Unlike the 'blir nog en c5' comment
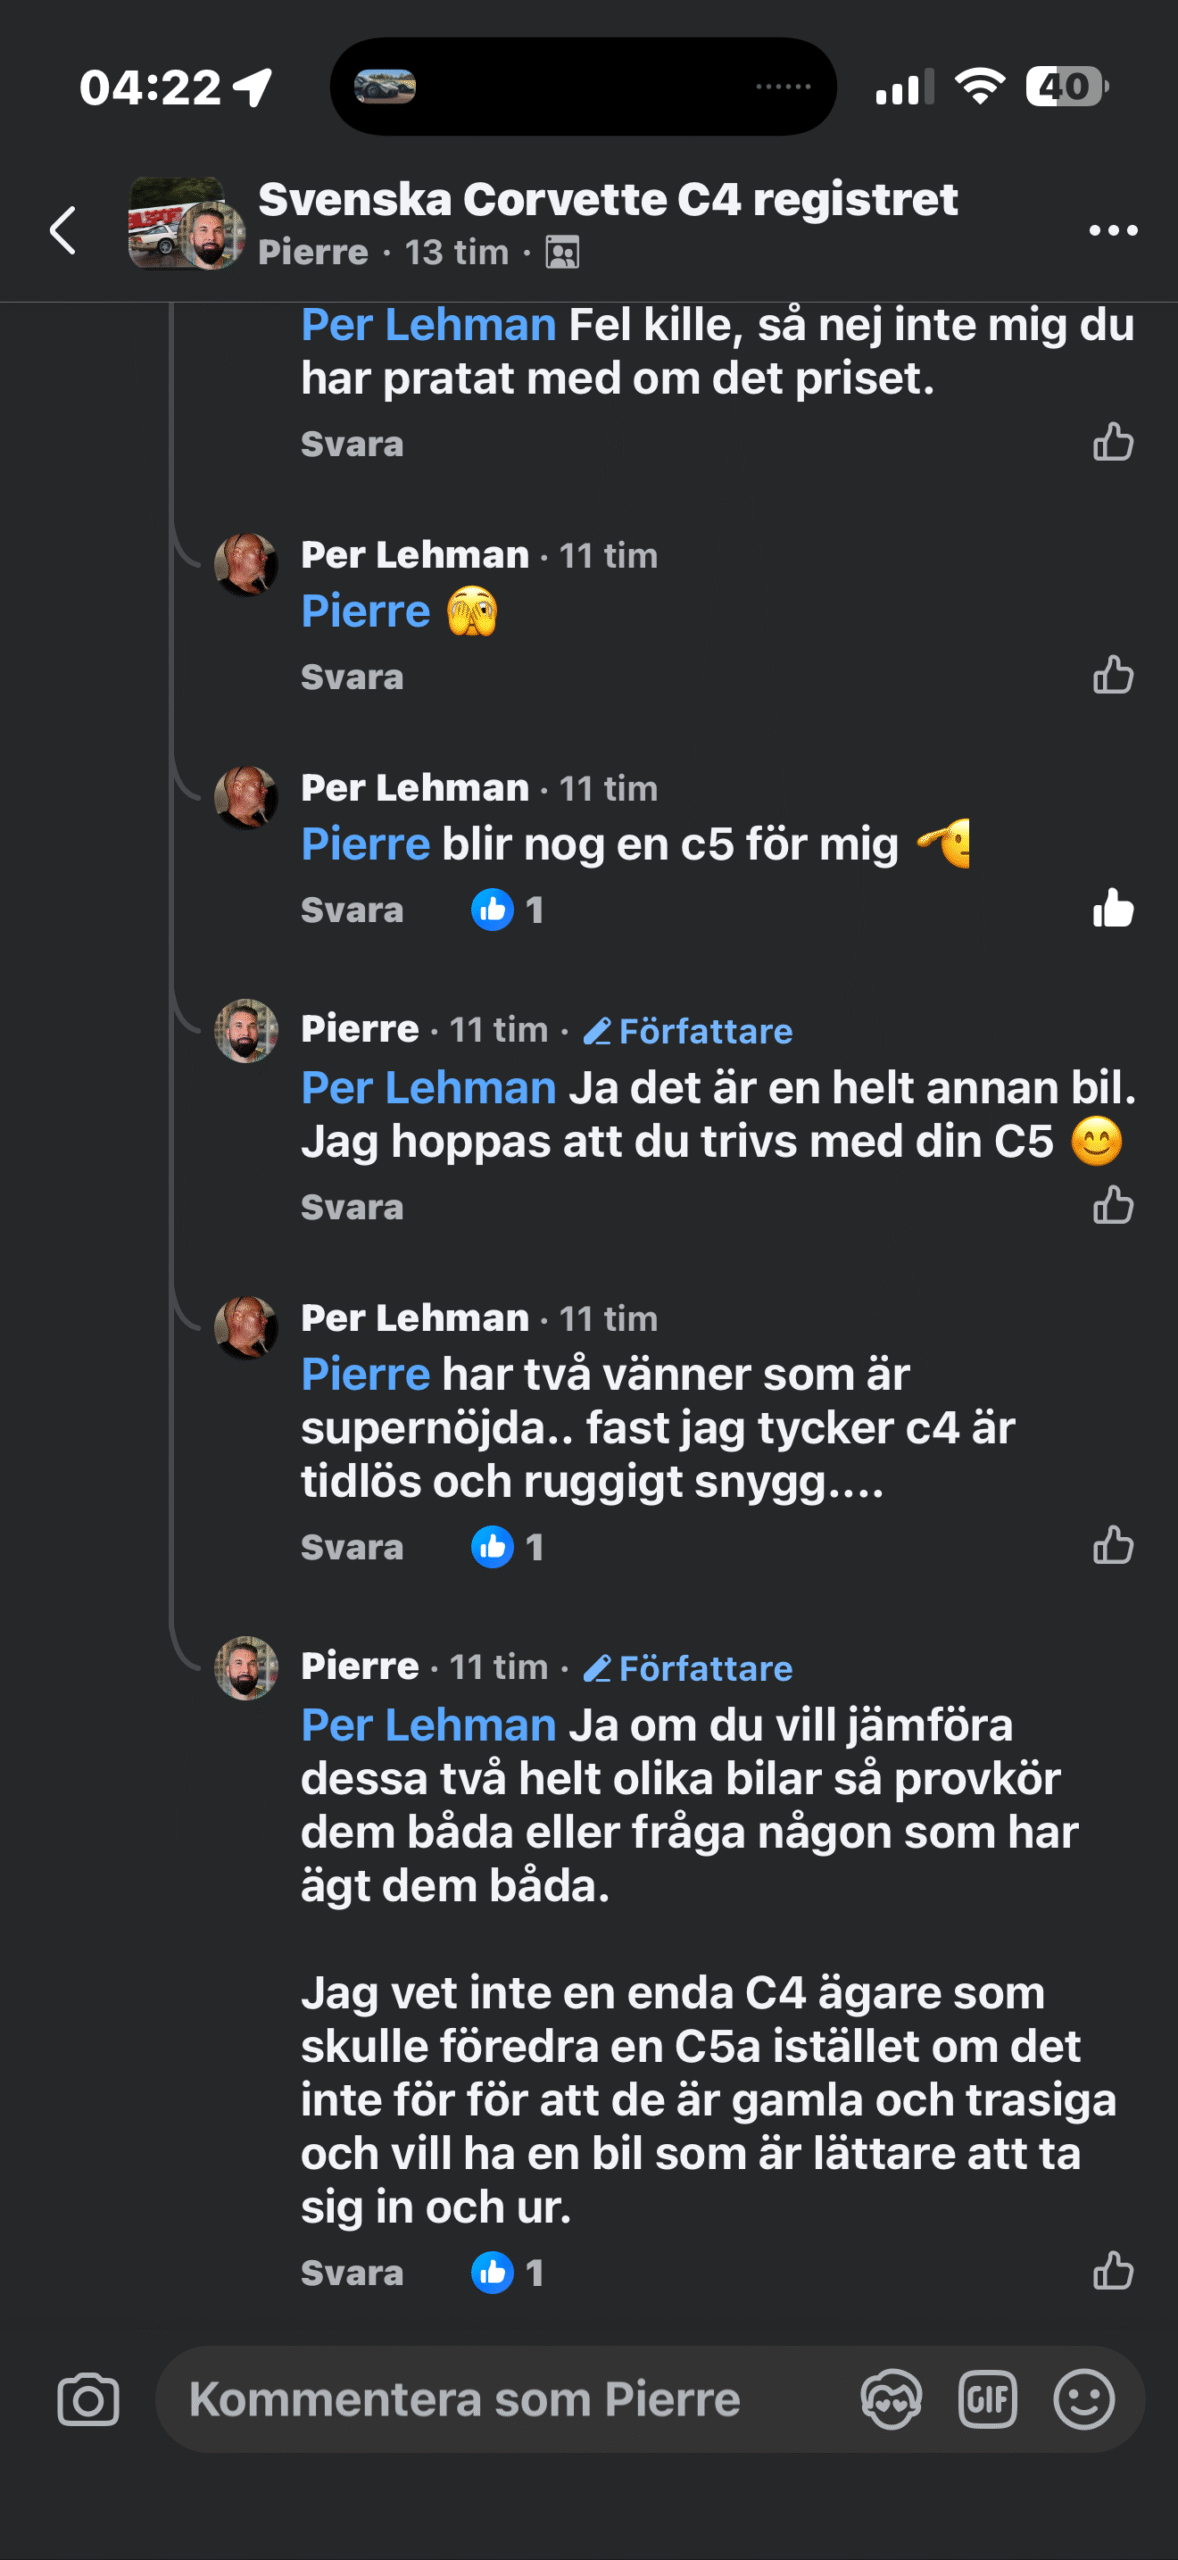The image size is (1178, 2560). point(1113,910)
